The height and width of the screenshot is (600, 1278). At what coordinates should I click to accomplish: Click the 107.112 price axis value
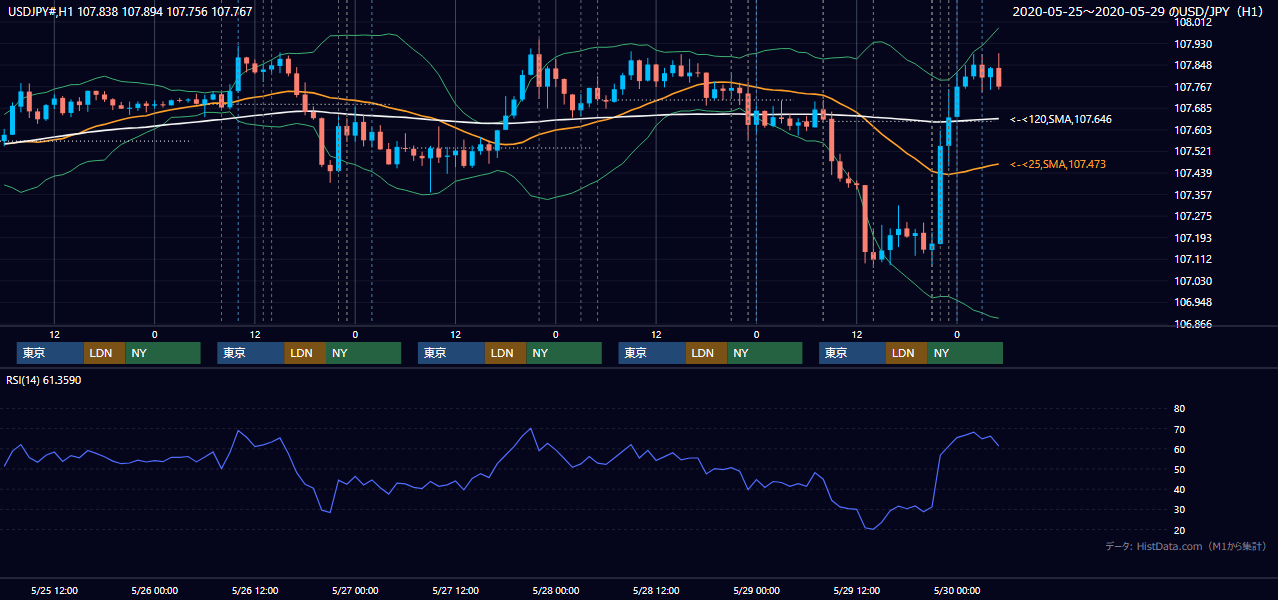tap(1192, 259)
